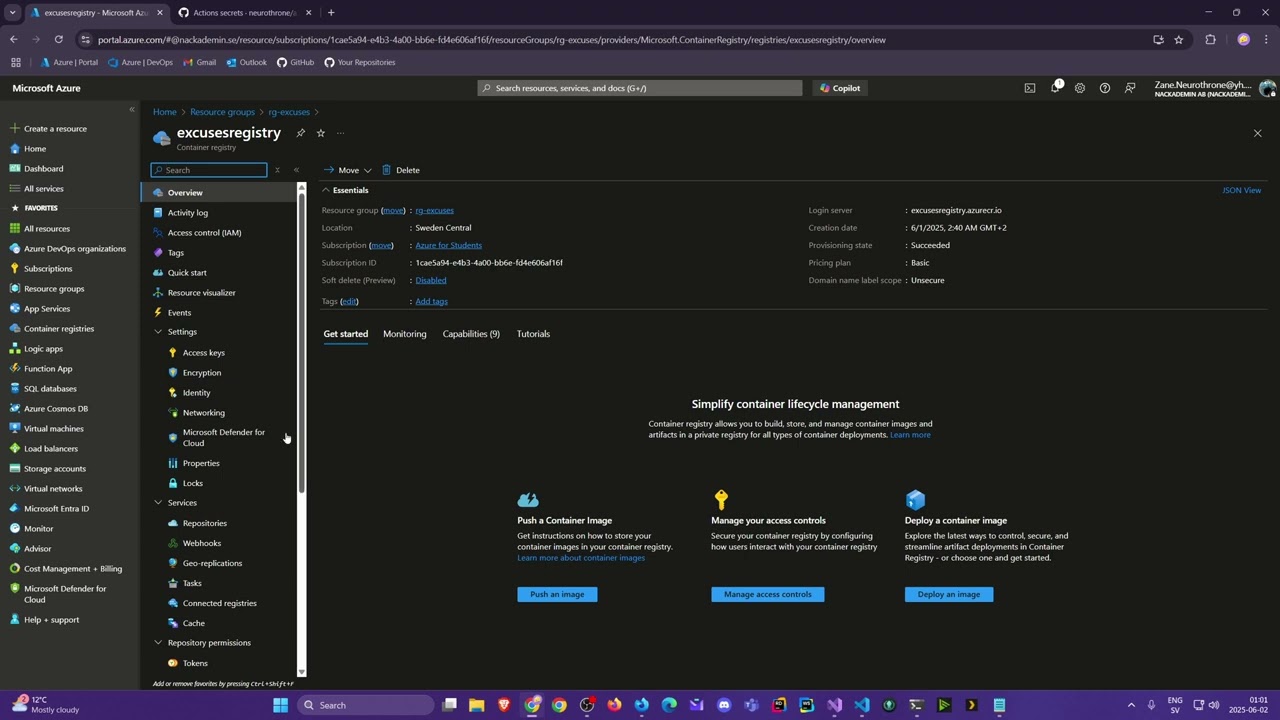This screenshot has height=720, width=1280.
Task: Click the Delete button
Action: point(400,170)
